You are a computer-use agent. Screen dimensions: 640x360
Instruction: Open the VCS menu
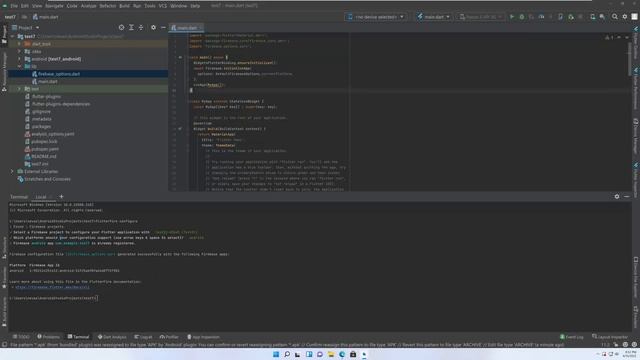[163, 6]
